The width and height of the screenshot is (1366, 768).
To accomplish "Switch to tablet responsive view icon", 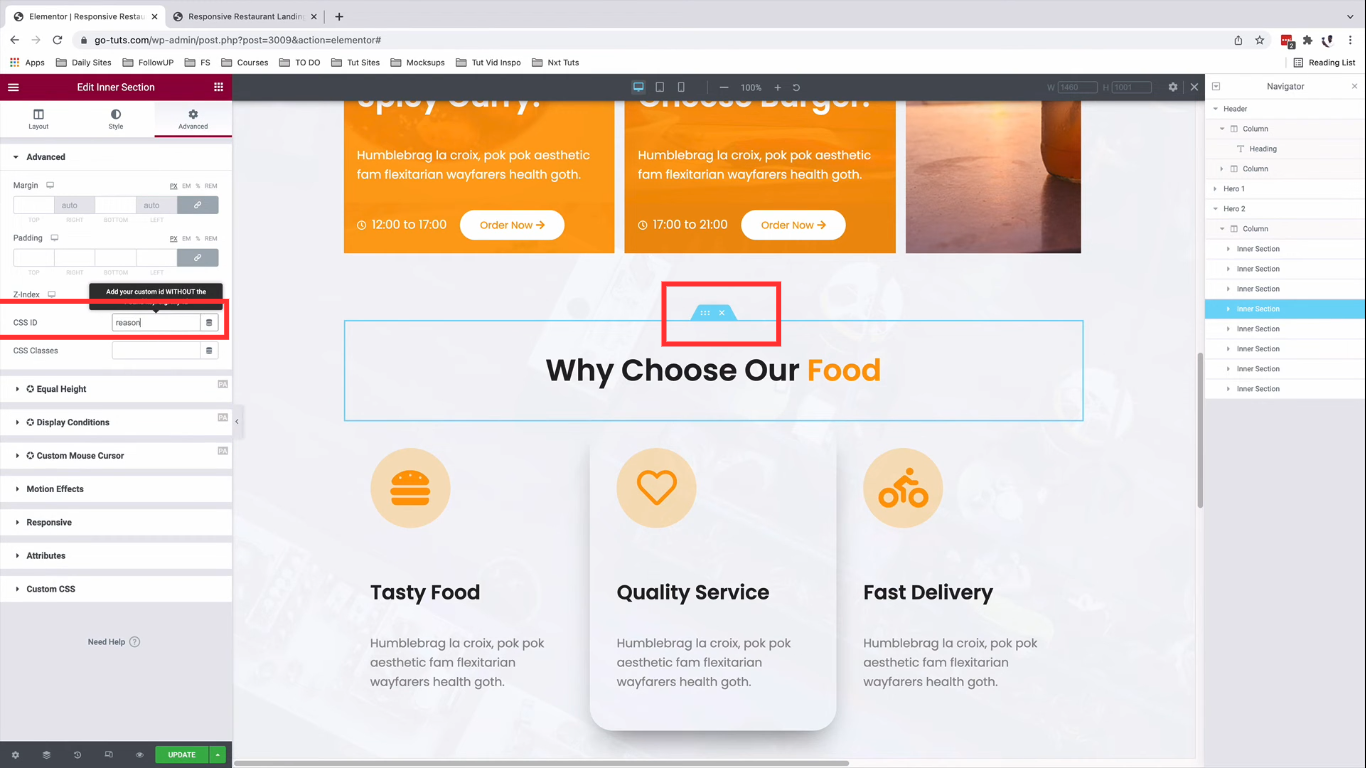I will (660, 87).
